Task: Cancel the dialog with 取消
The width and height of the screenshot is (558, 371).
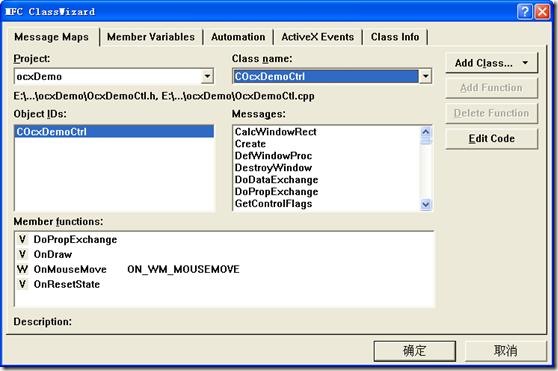Action: [506, 351]
